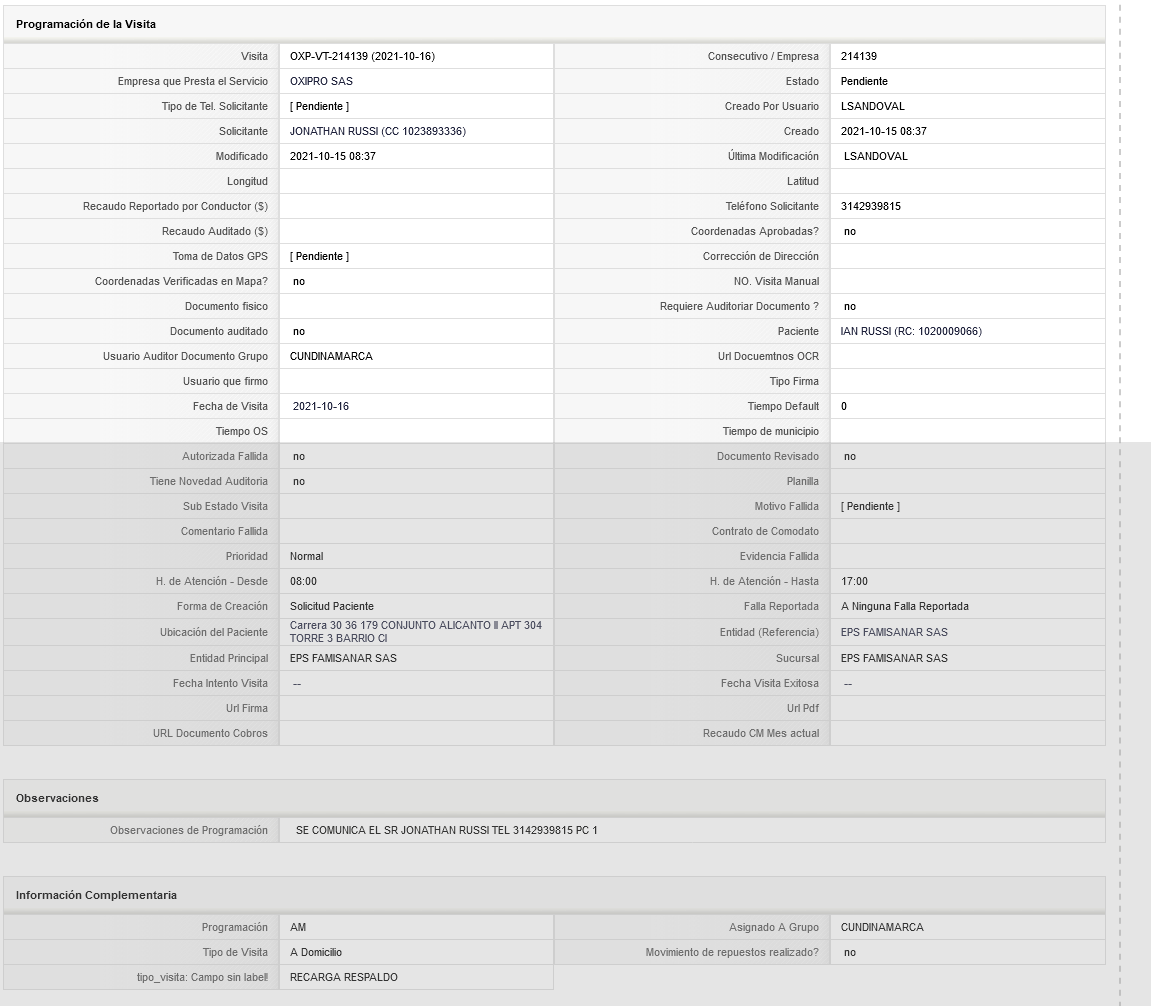Viewport: 1151px width, 1006px height.
Task: Click tipo_visita: Campo sin label text
Action: (x=203, y=977)
